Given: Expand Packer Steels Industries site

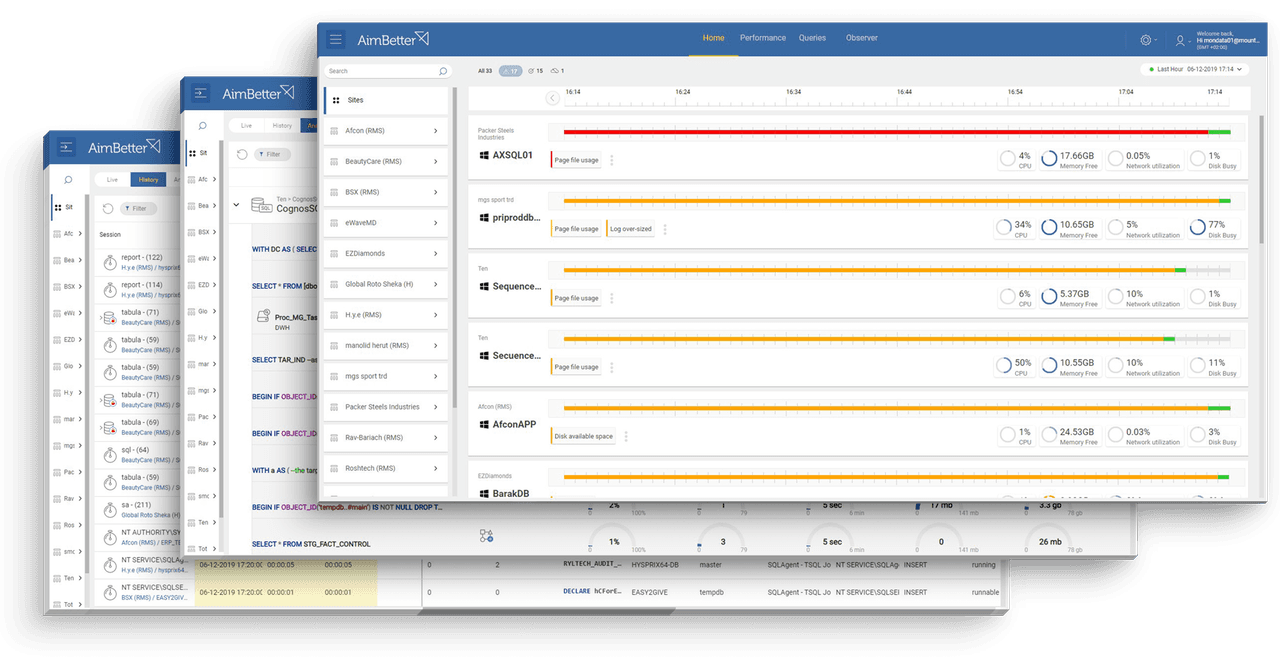Looking at the screenshot, I should 436,407.
